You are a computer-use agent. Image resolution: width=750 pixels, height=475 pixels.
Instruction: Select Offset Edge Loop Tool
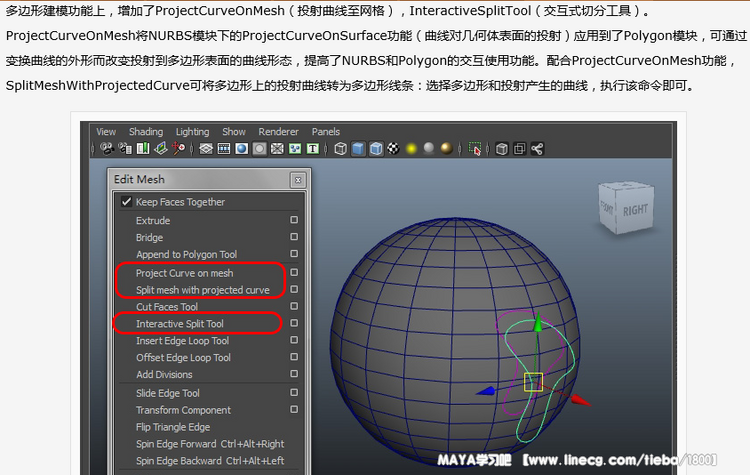tap(183, 358)
